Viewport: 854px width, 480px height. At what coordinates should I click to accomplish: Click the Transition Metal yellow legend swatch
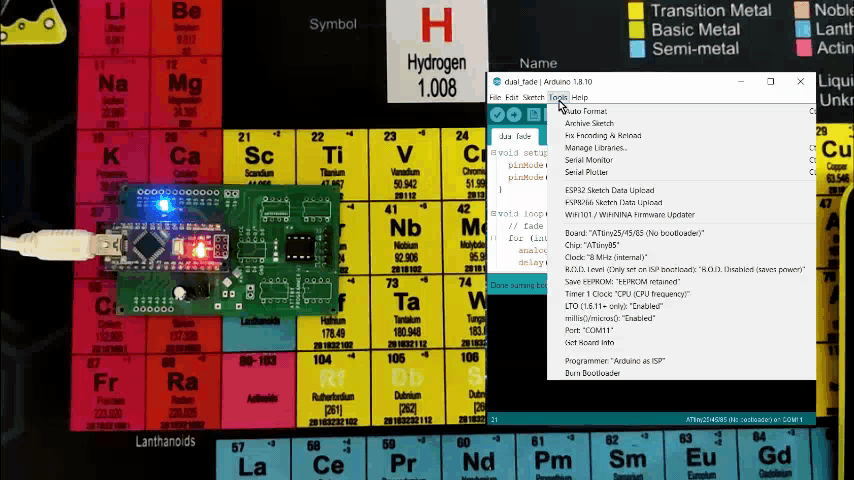(636, 11)
